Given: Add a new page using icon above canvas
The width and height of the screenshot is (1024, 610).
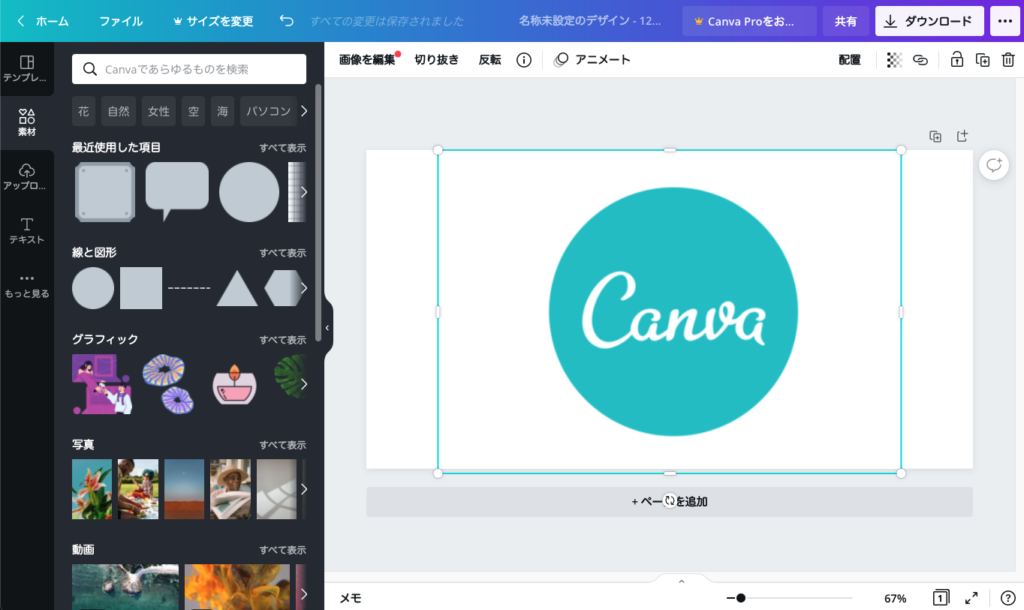Looking at the screenshot, I should pos(962,136).
